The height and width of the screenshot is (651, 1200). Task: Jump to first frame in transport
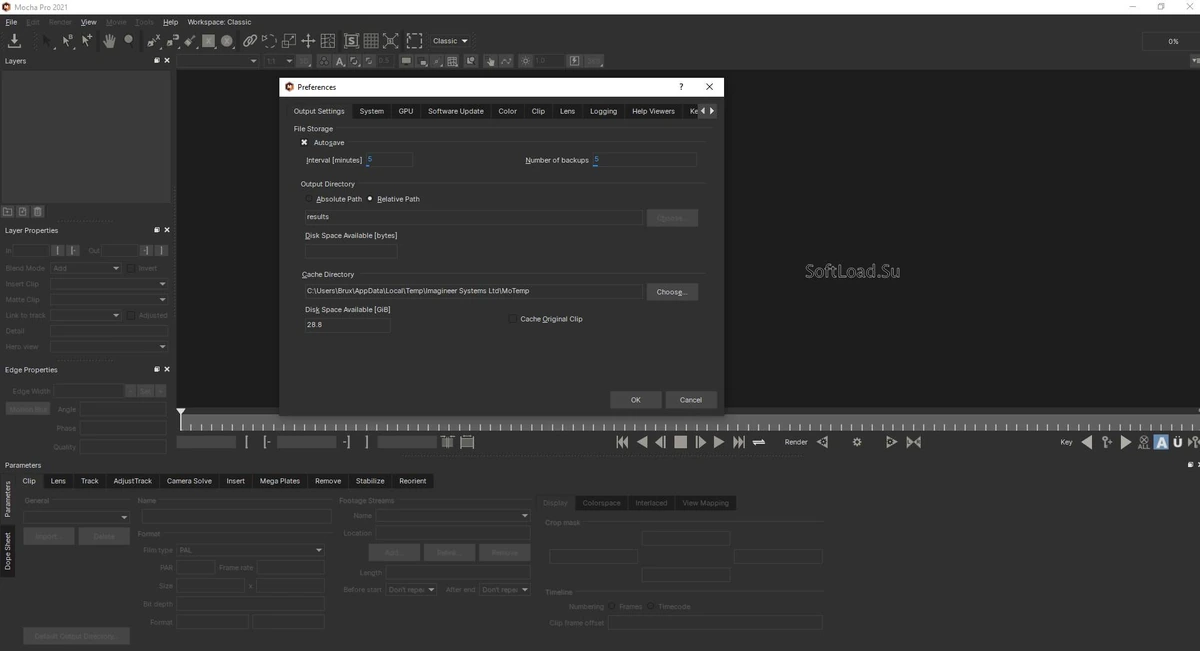622,442
